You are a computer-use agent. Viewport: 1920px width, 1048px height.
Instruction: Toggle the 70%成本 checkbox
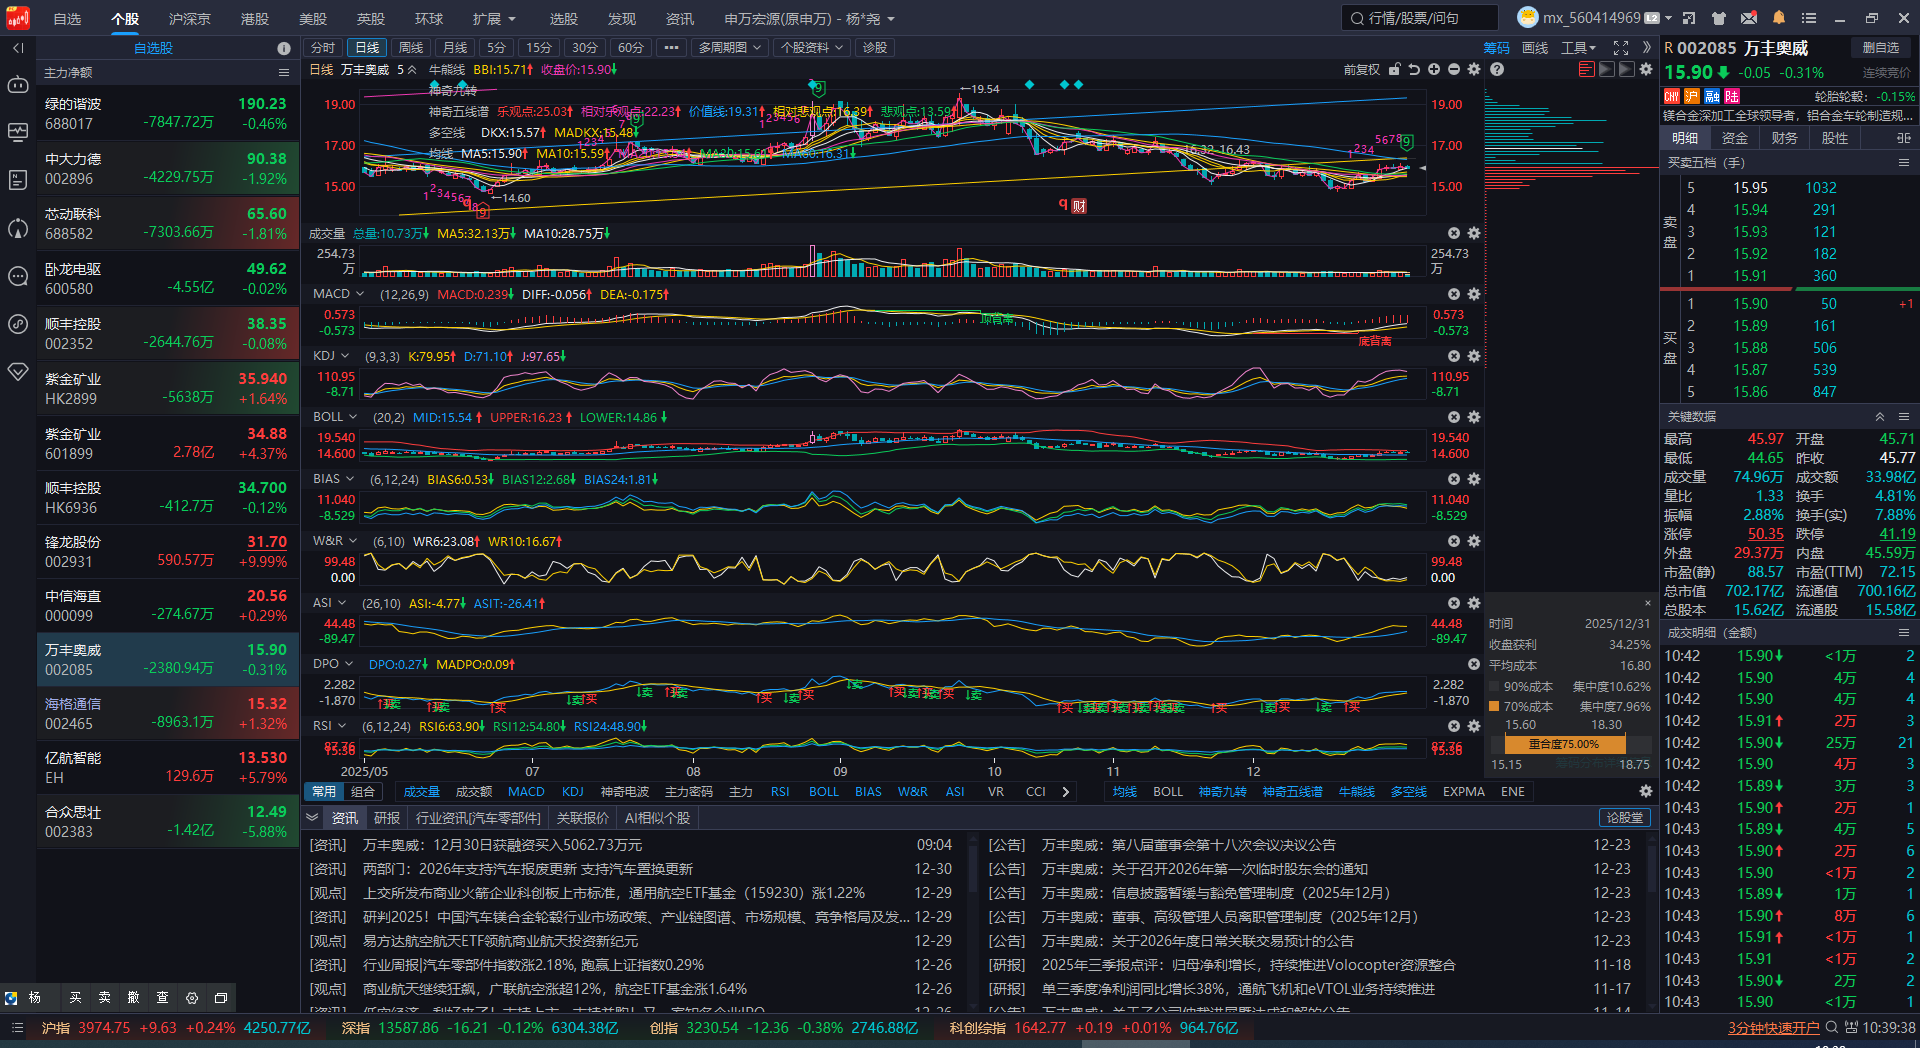pos(1494,706)
